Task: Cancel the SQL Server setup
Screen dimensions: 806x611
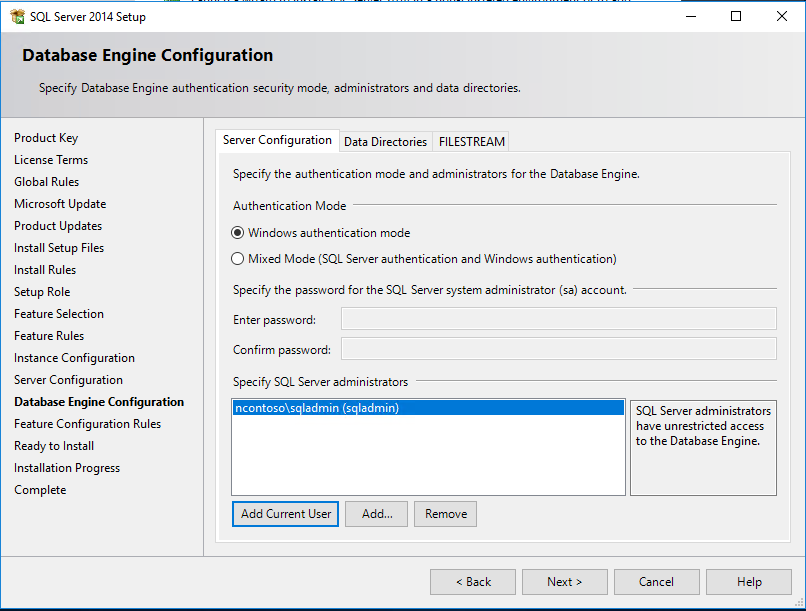Action: pos(656,582)
